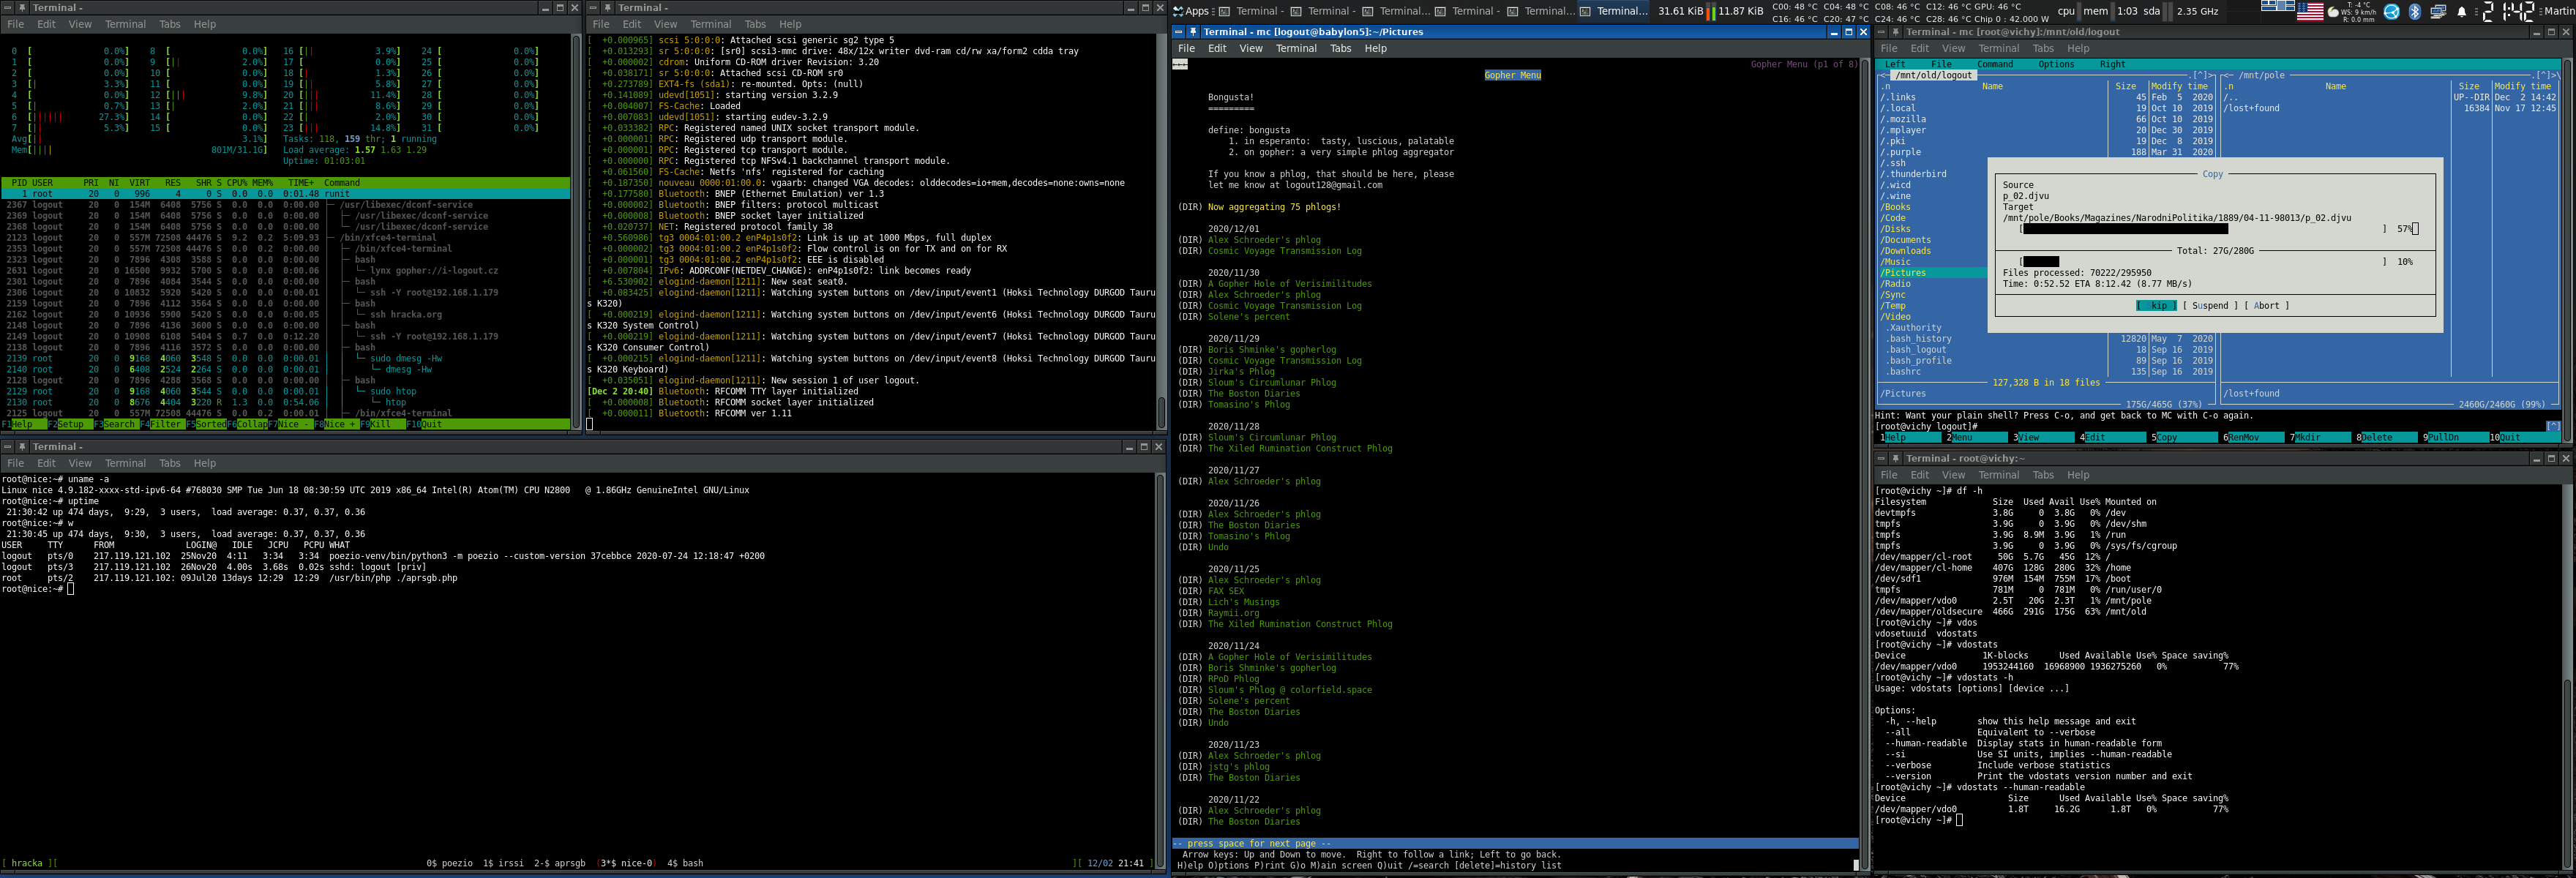Click the weather moon icon in panel
Screen dimensions: 2576x878
(x=2333, y=12)
